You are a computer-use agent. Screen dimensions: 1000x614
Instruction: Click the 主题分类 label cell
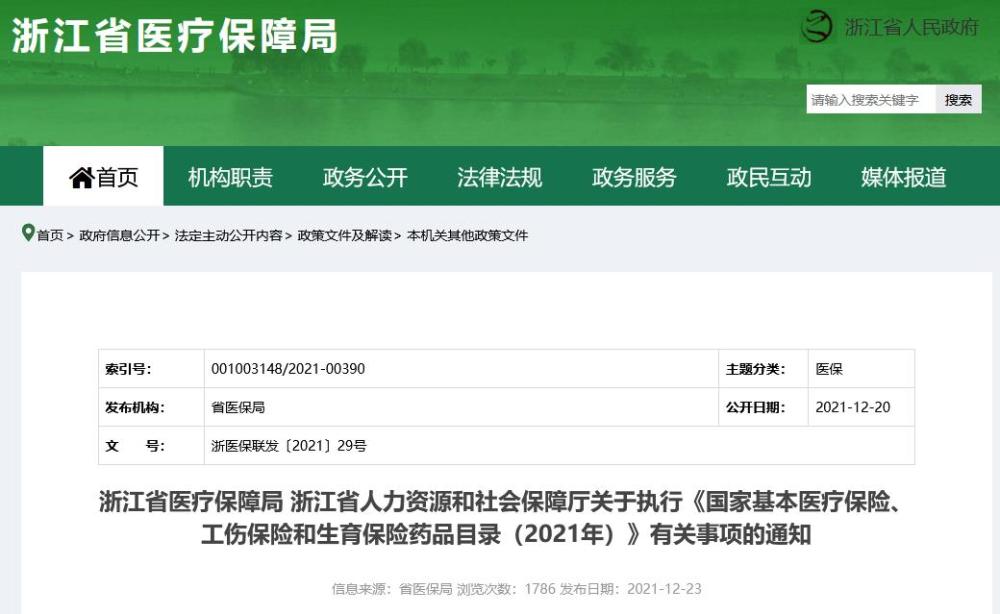coord(763,369)
